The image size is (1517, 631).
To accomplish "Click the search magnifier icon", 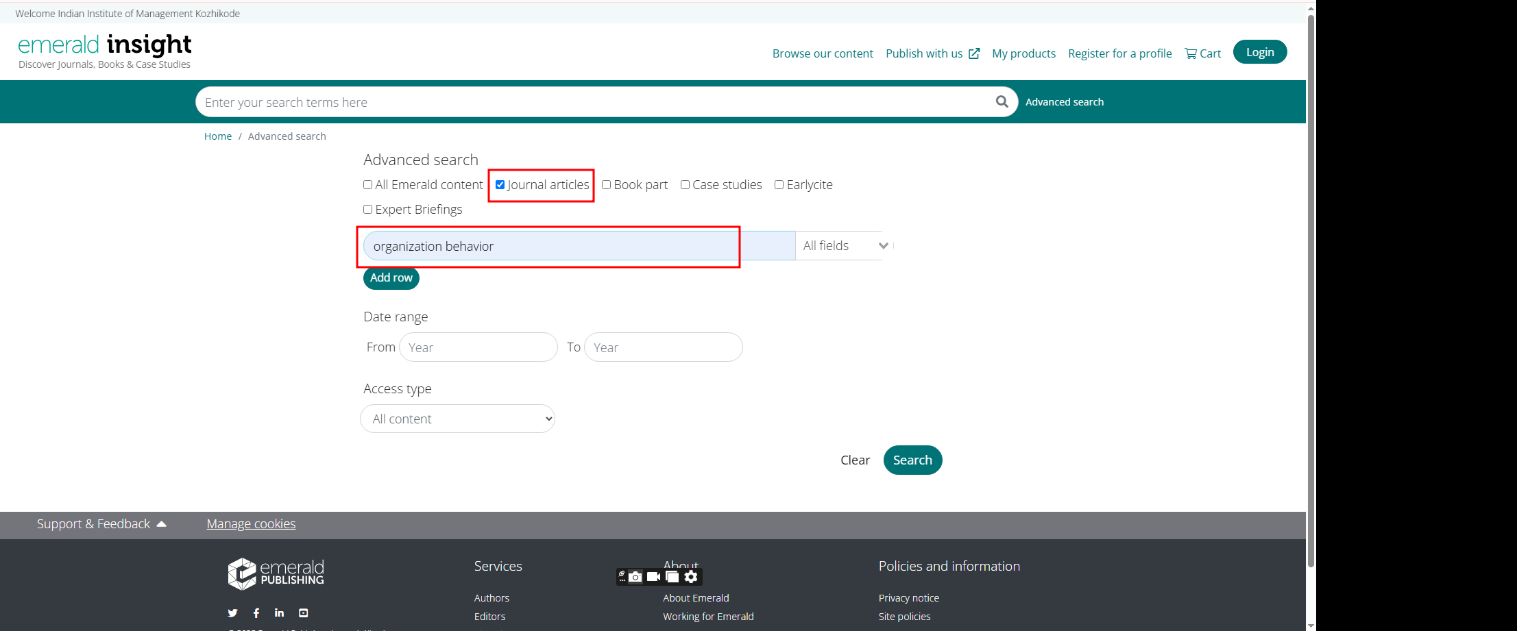I will tap(1002, 102).
